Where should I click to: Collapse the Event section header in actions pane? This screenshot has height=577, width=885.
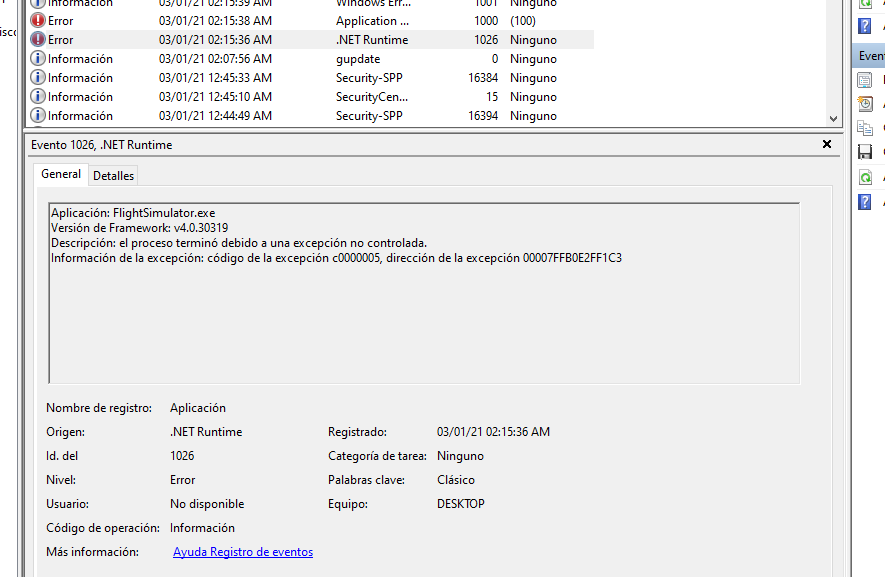tap(869, 56)
